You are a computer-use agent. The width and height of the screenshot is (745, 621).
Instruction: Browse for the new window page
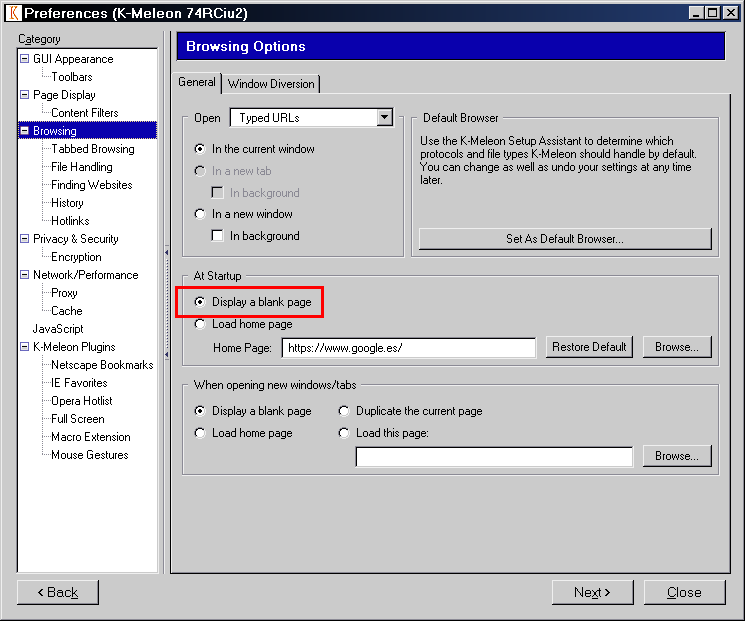(677, 456)
